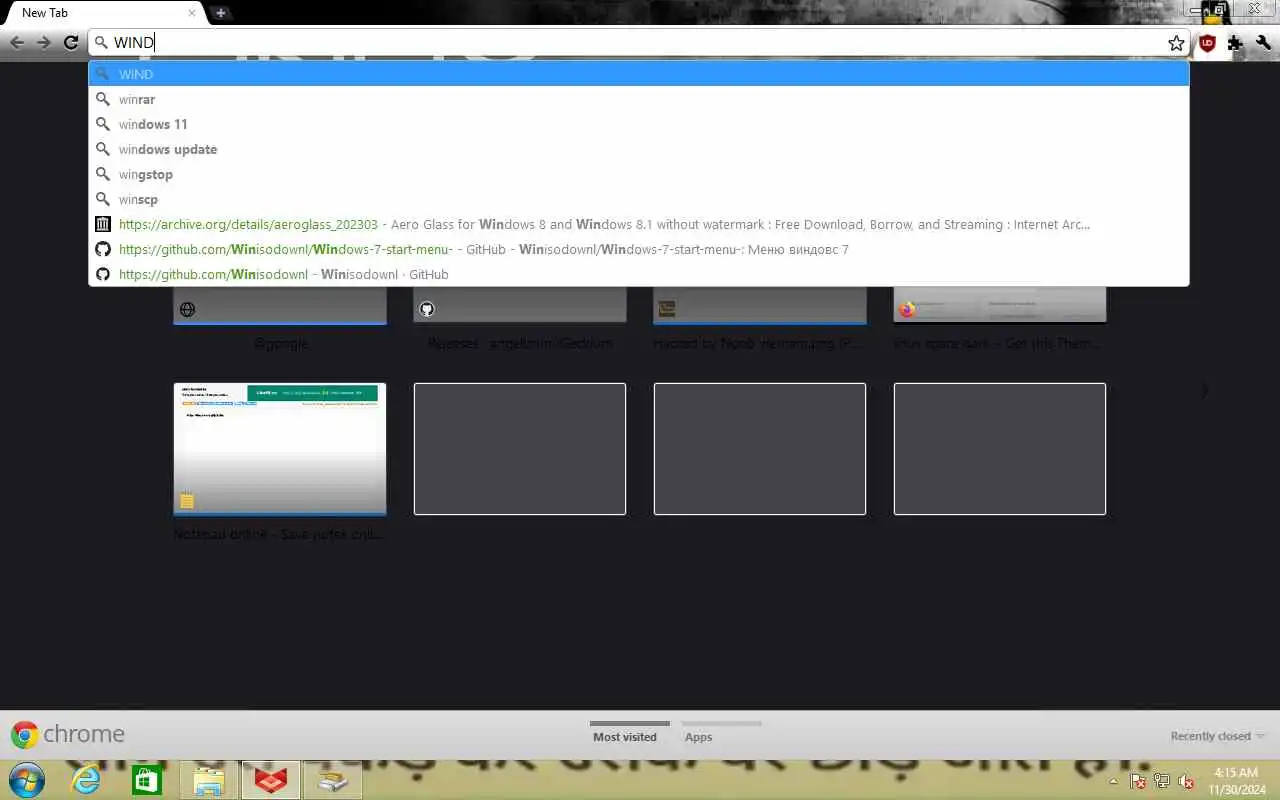The image size is (1280, 800).
Task: Open the Windows Store taskbar icon
Action: coord(147,780)
